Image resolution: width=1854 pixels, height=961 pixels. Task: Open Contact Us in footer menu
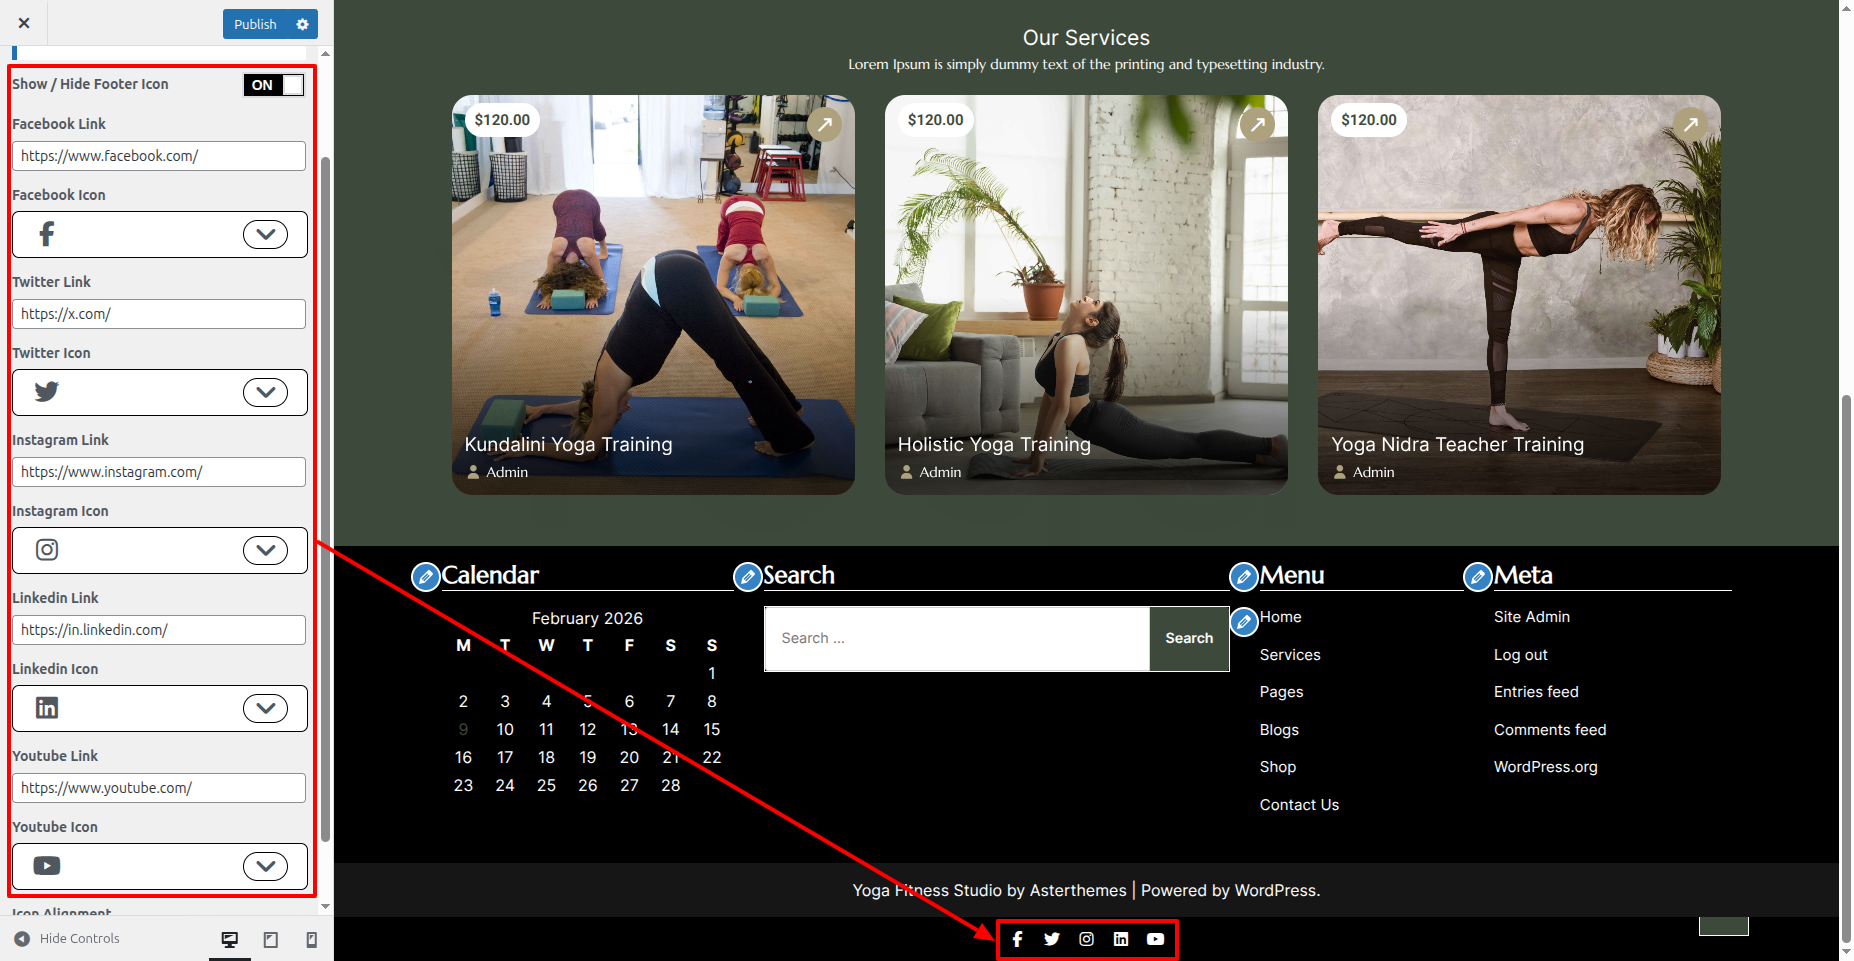tap(1298, 805)
